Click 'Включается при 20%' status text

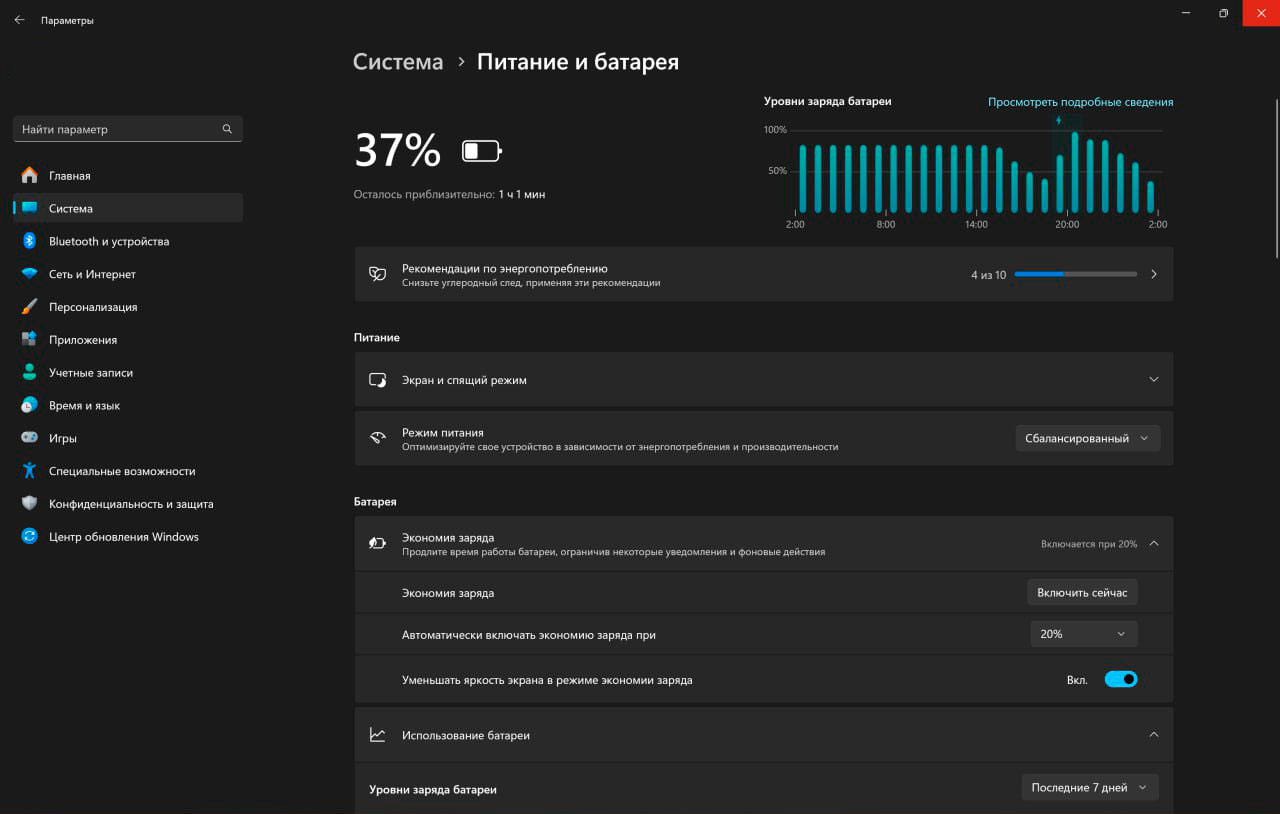(x=1089, y=544)
